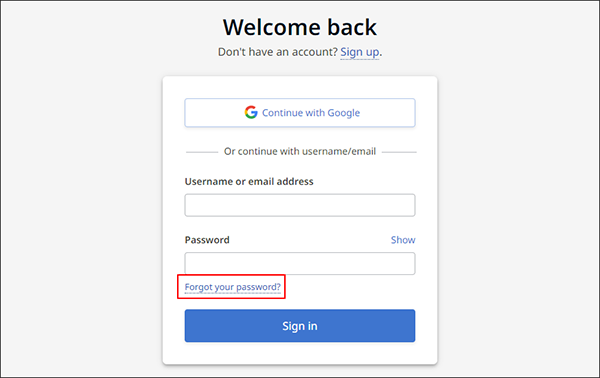
Task: Click the Or continue with username/email text
Action: click(x=300, y=152)
